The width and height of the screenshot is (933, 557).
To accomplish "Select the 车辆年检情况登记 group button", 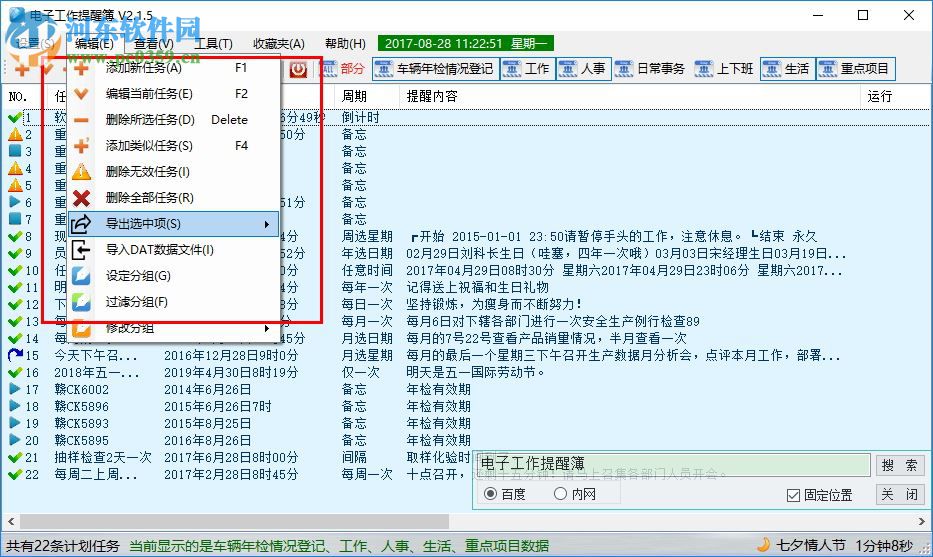I will coord(436,69).
